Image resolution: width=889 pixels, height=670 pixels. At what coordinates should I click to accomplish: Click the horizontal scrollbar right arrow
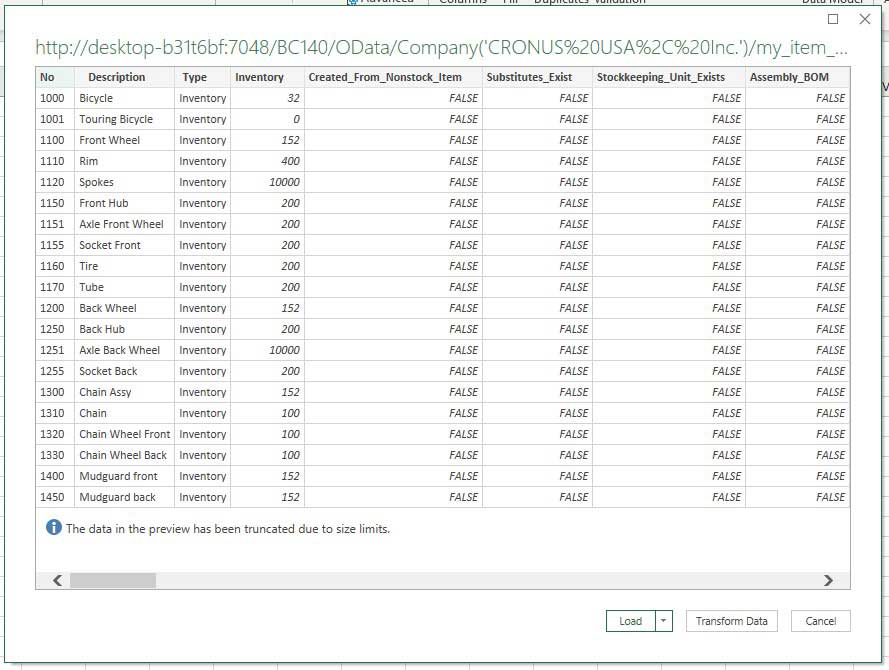click(x=828, y=580)
